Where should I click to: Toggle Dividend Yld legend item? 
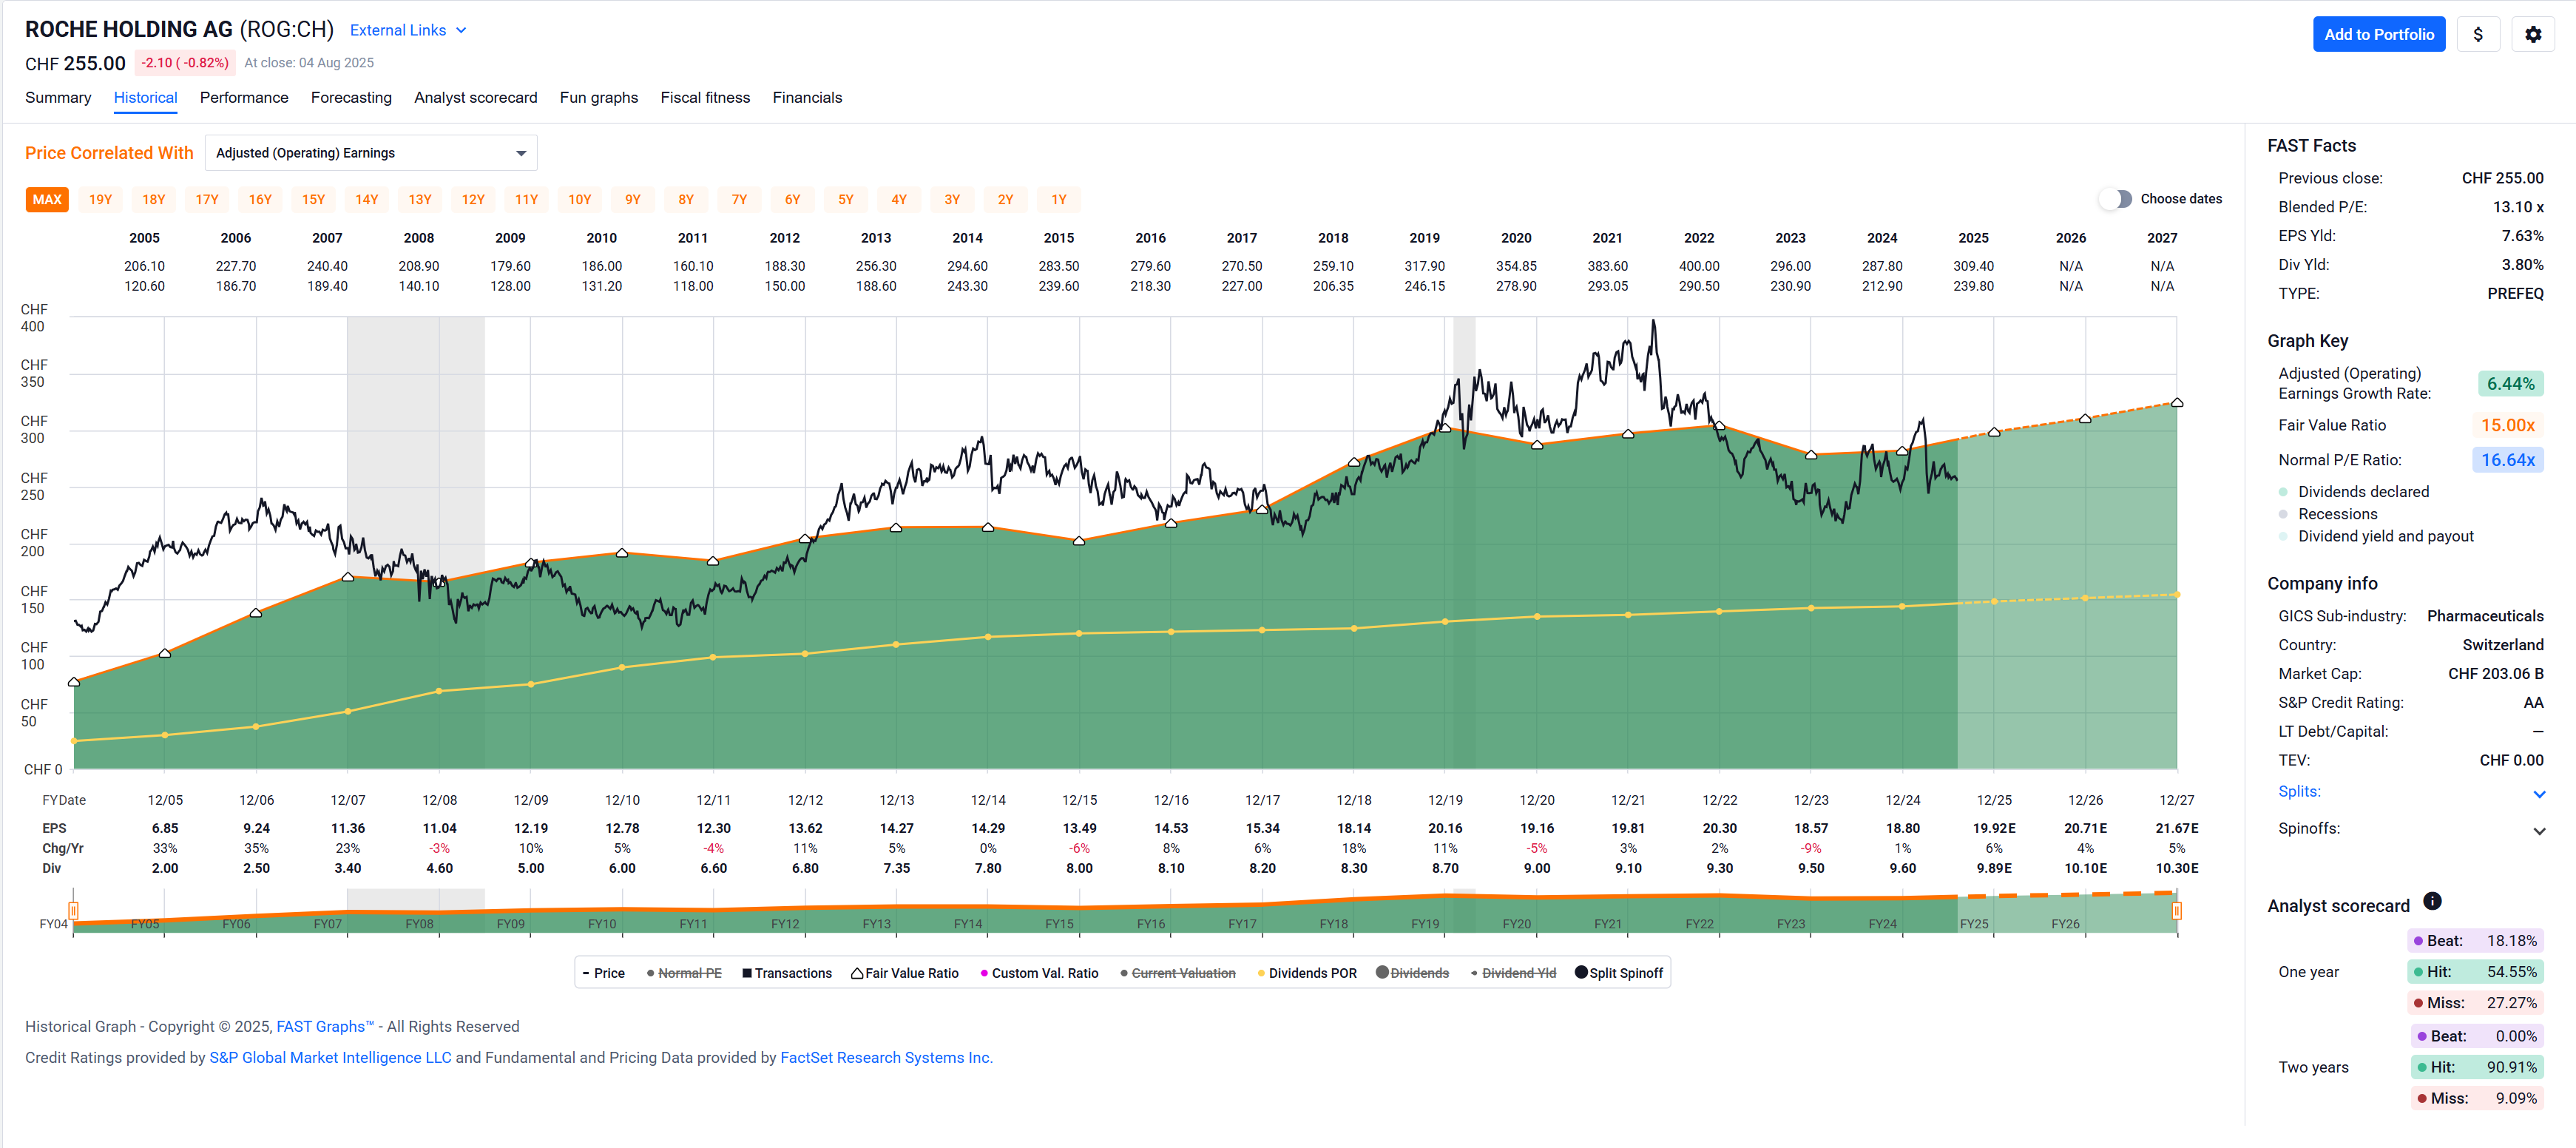pyautogui.click(x=1513, y=973)
